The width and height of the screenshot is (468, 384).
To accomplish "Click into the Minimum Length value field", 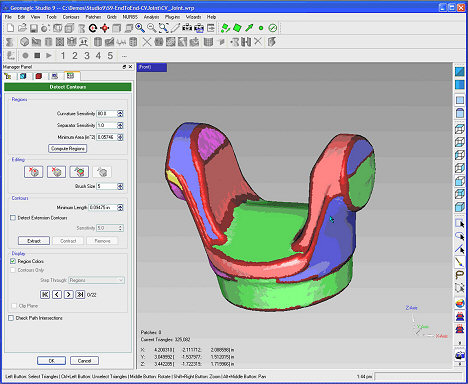I will (103, 208).
